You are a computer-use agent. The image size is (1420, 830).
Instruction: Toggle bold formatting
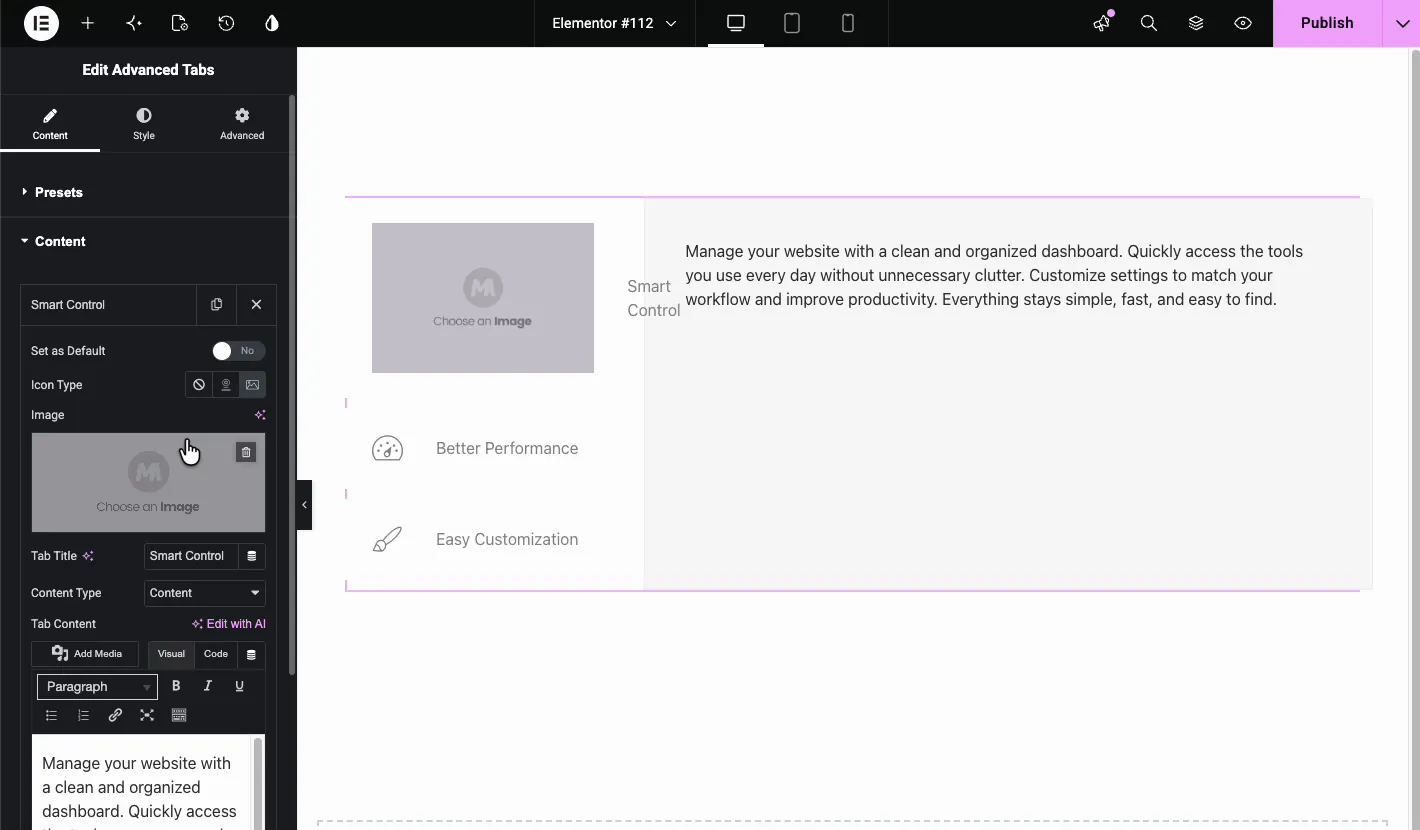[176, 686]
